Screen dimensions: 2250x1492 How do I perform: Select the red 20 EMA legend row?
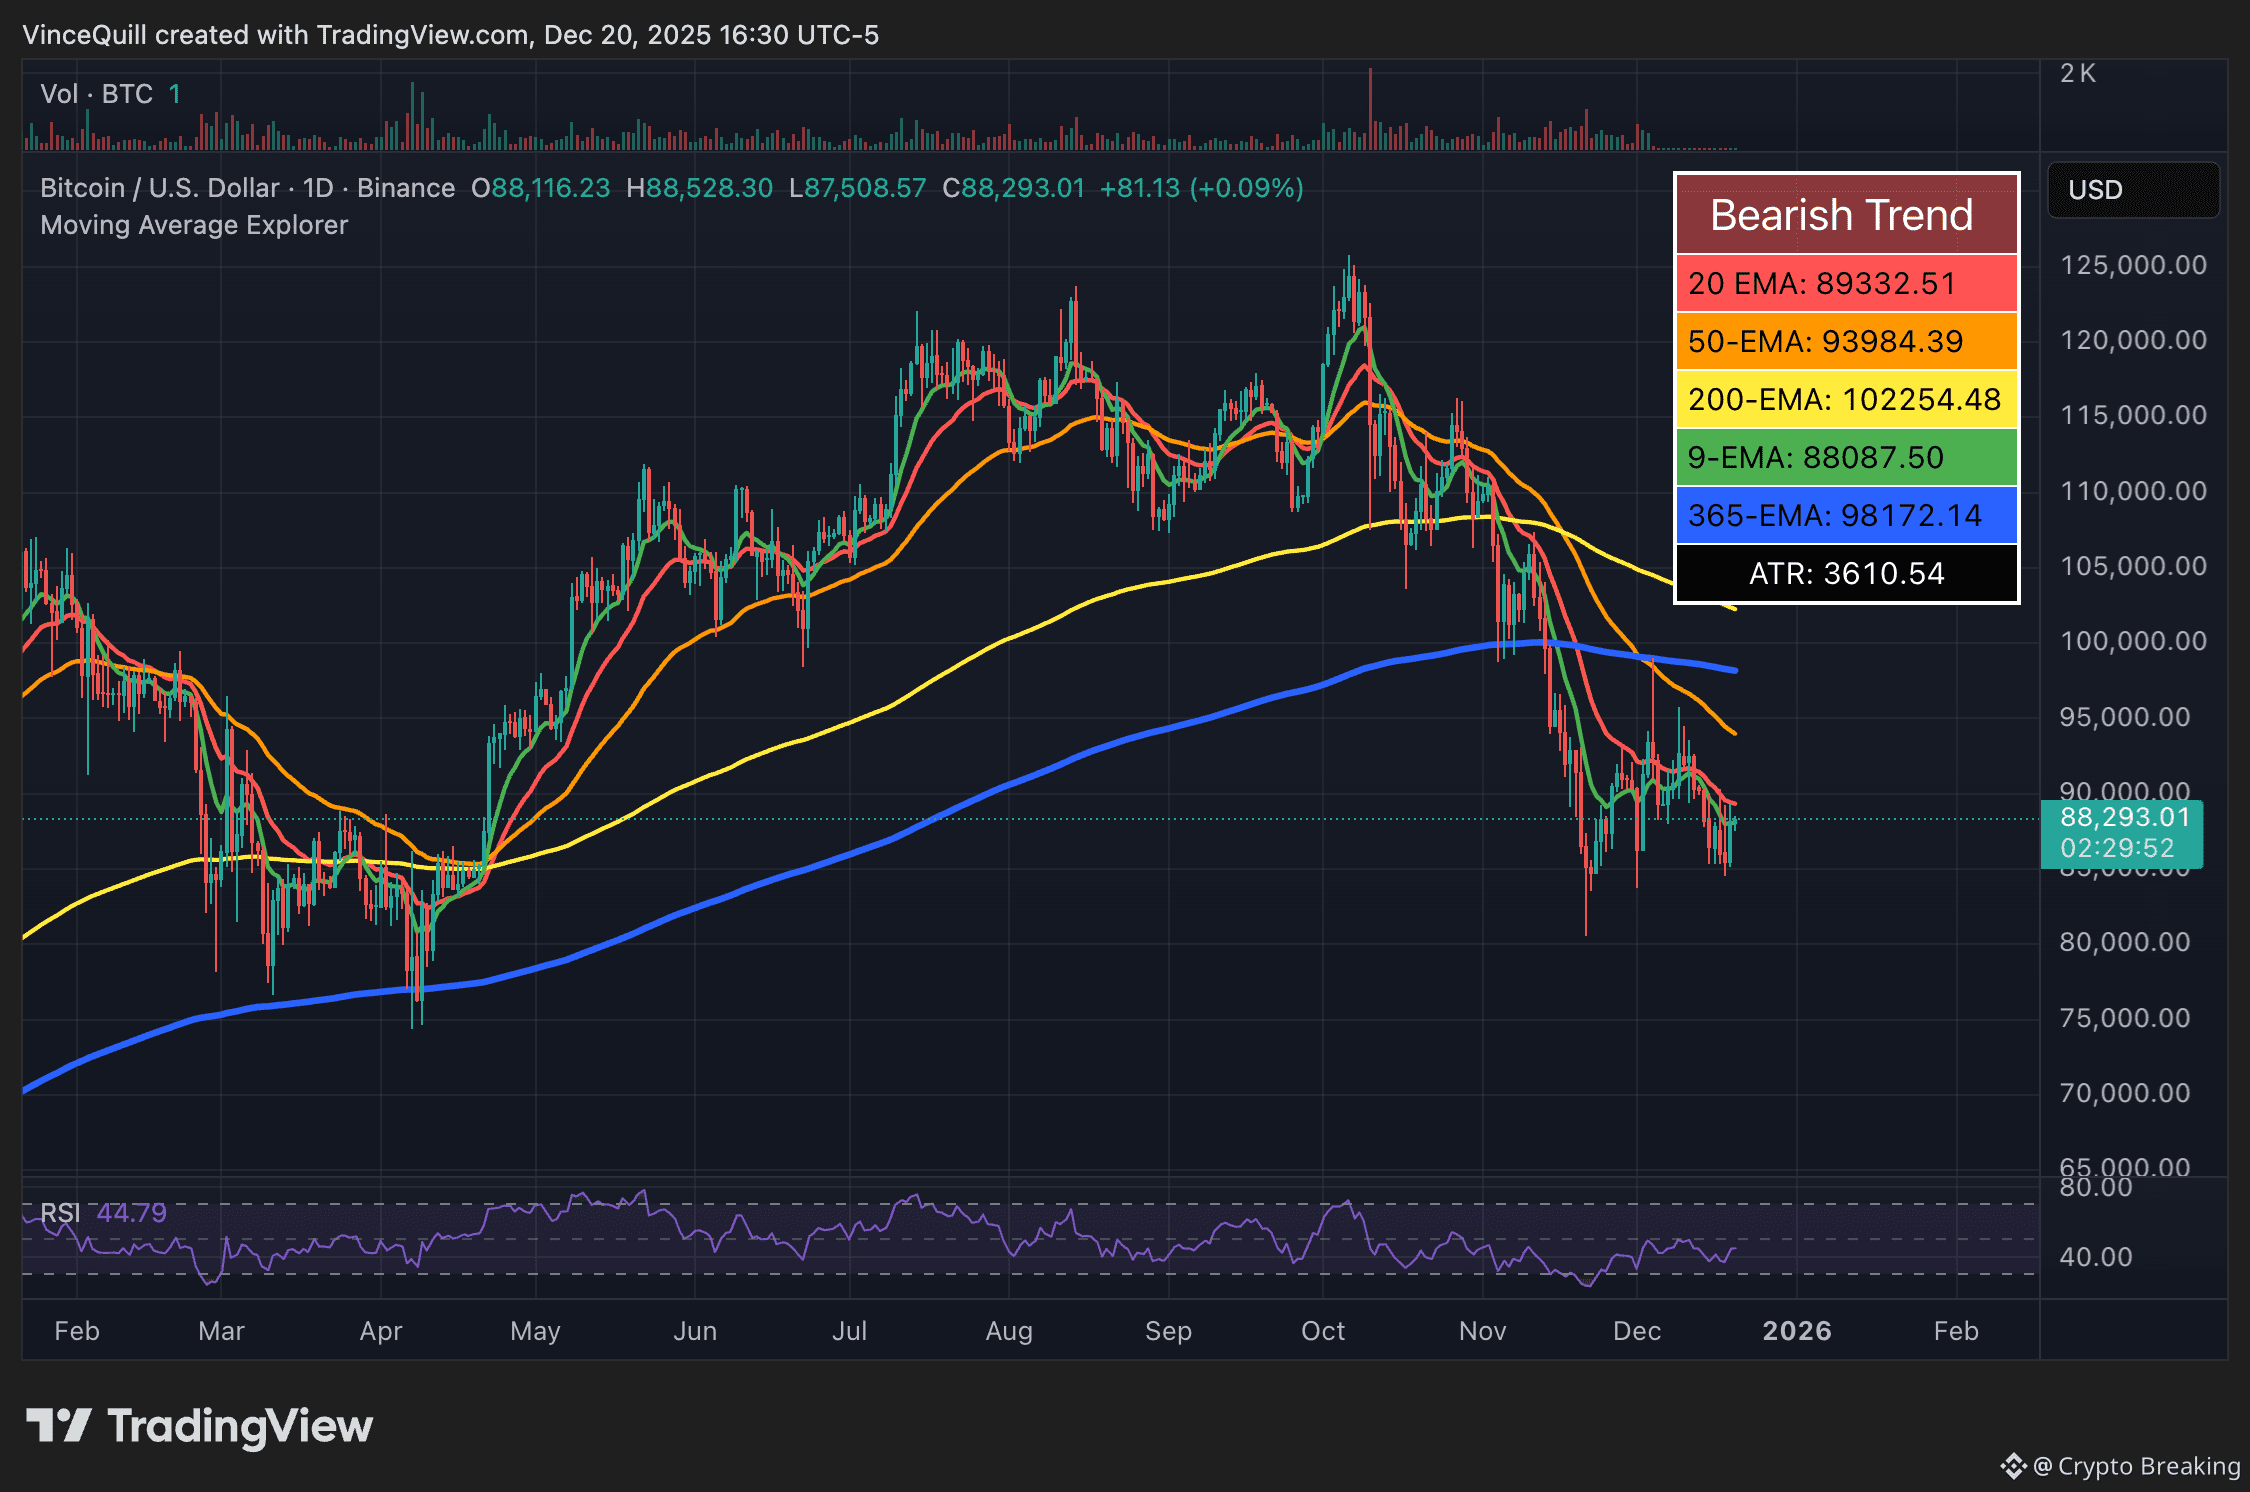coord(1845,284)
